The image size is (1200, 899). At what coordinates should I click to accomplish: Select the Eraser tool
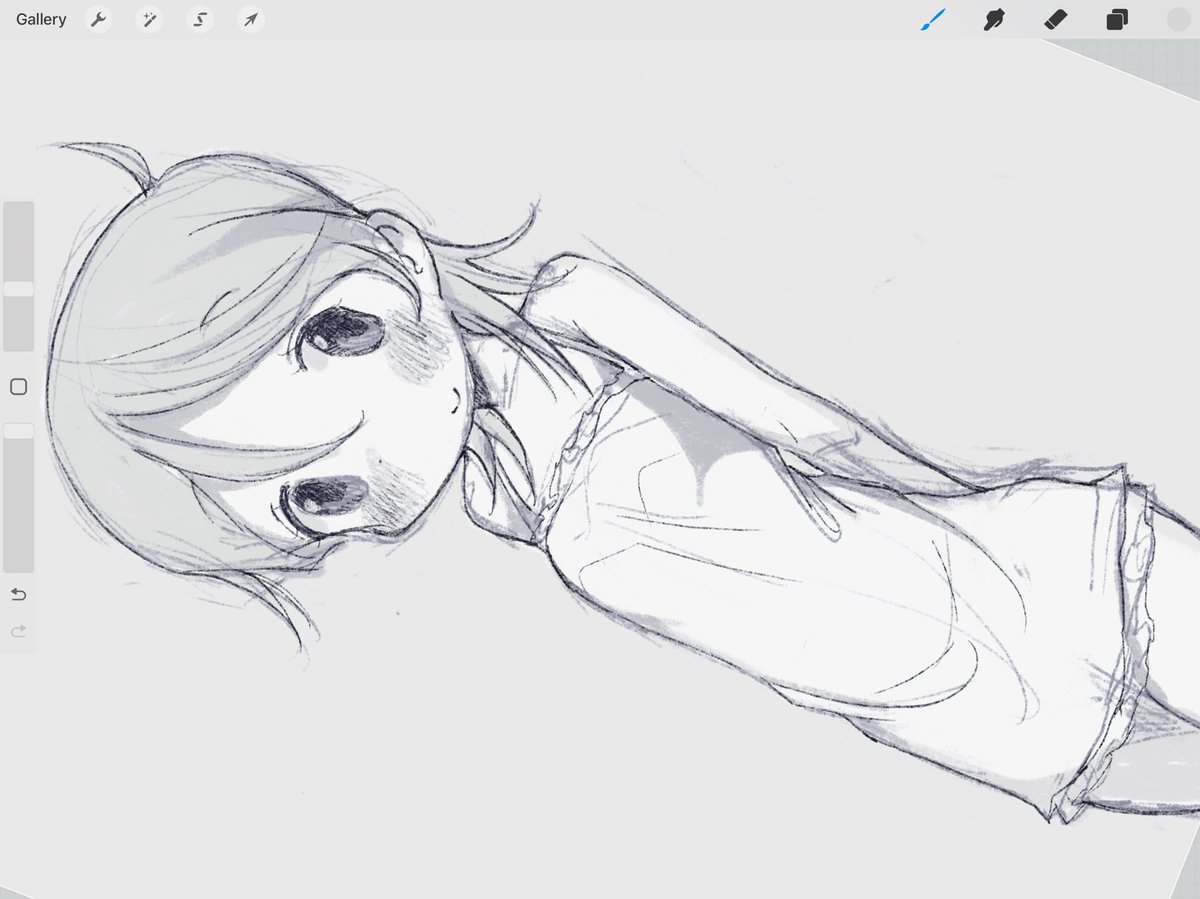click(1055, 19)
